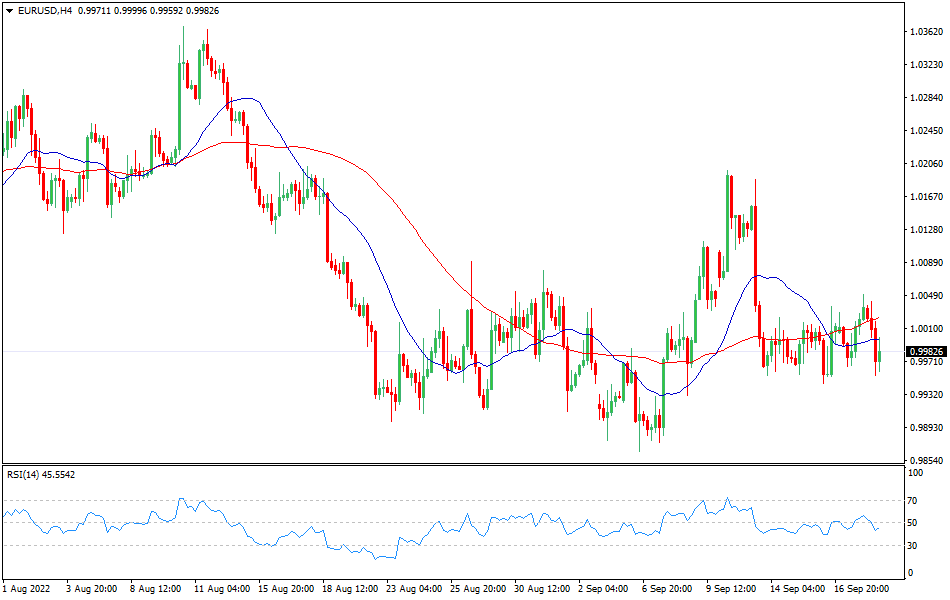Click the RSI(14) 45.5542 indicator label
This screenshot has width=950, height=600.
click(41, 474)
